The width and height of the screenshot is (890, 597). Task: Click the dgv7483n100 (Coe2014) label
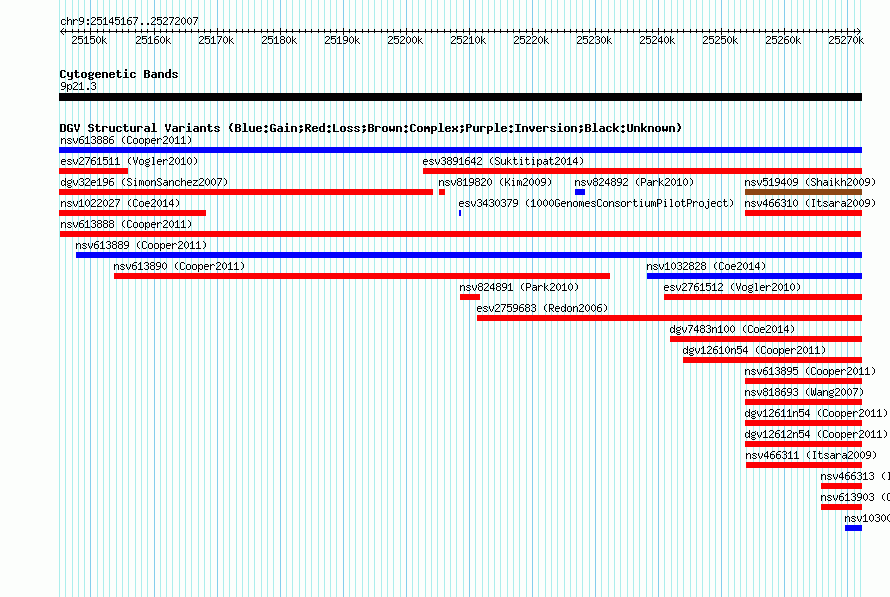click(x=732, y=329)
